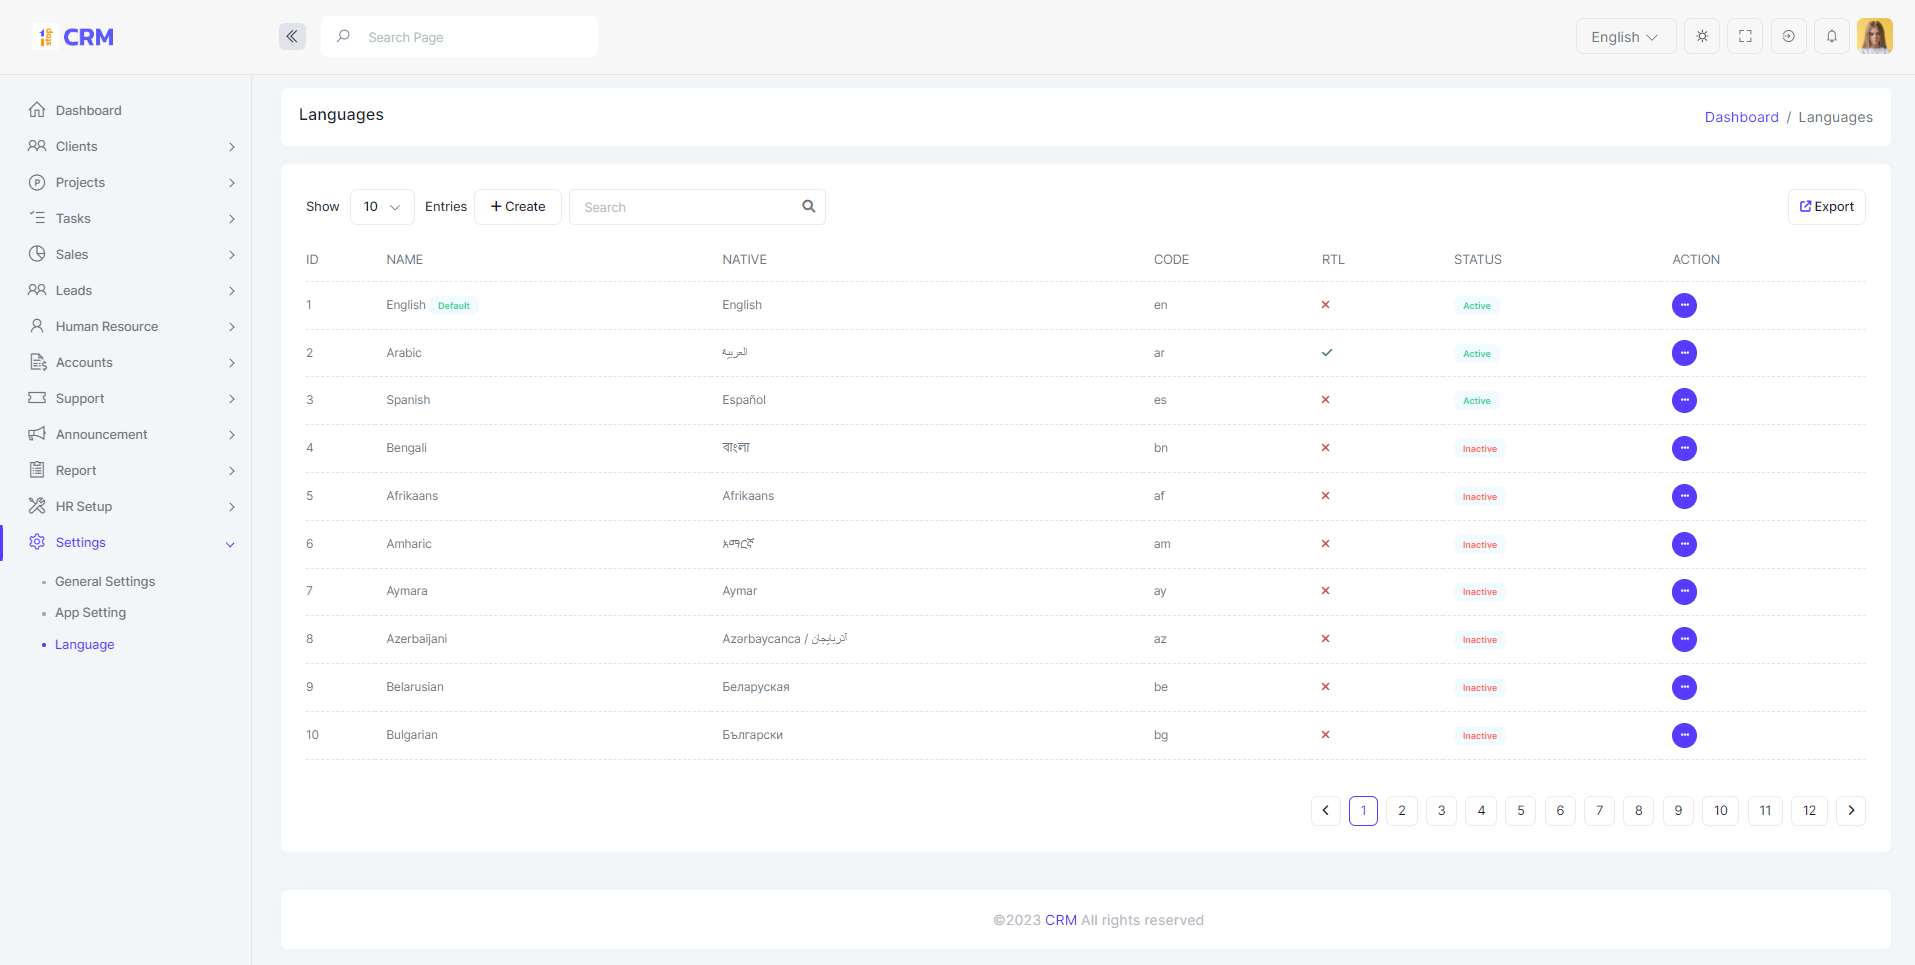Screen dimensions: 1915x965
Task: Click the CRM footer link
Action: tap(1061, 920)
